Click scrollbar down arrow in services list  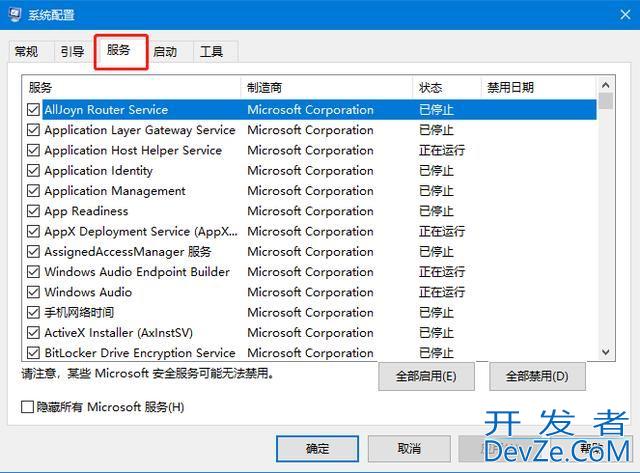coord(606,352)
